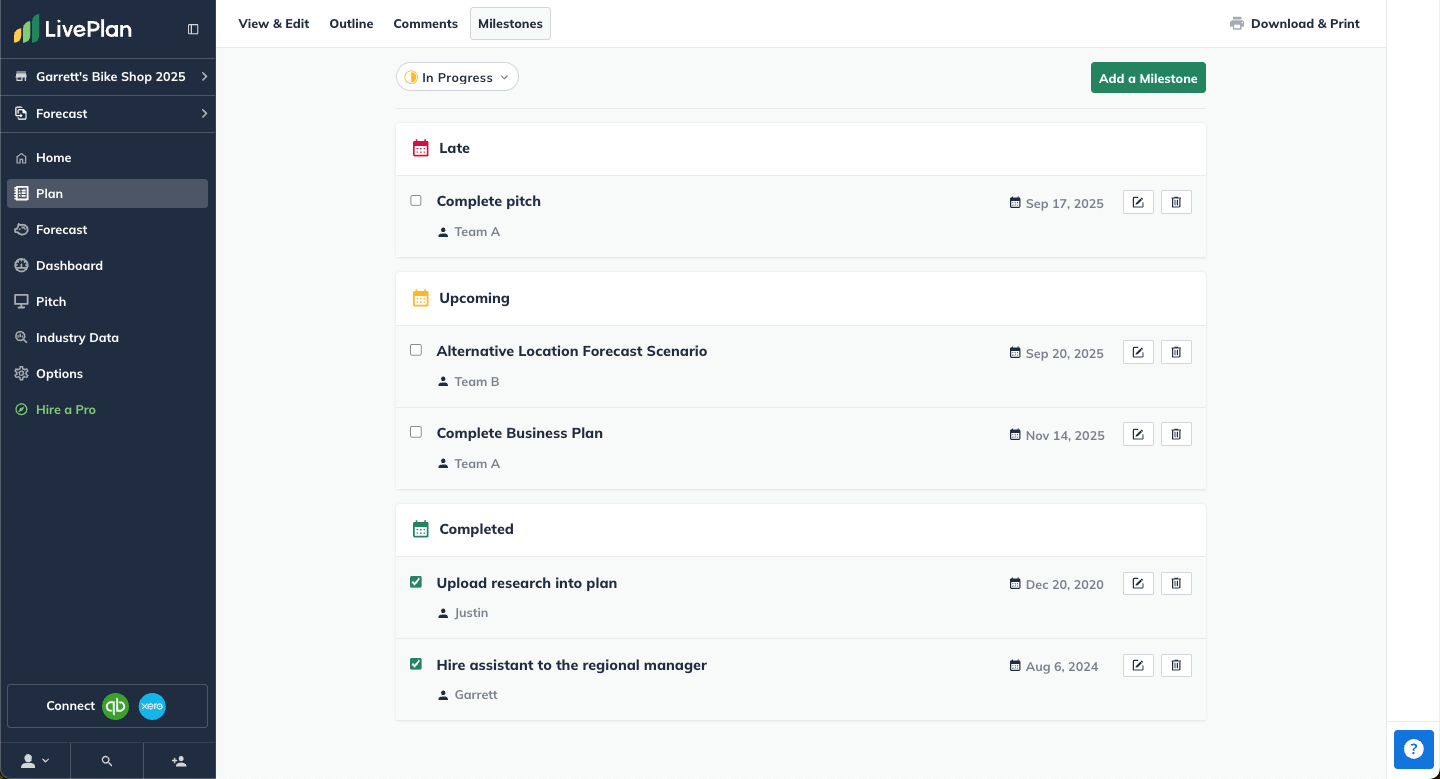Check off the Complete Business Plan milestone
The height and width of the screenshot is (779, 1440).
(x=416, y=432)
